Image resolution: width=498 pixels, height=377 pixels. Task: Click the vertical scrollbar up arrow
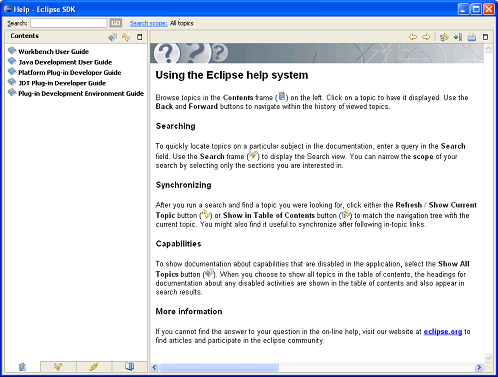tap(488, 49)
